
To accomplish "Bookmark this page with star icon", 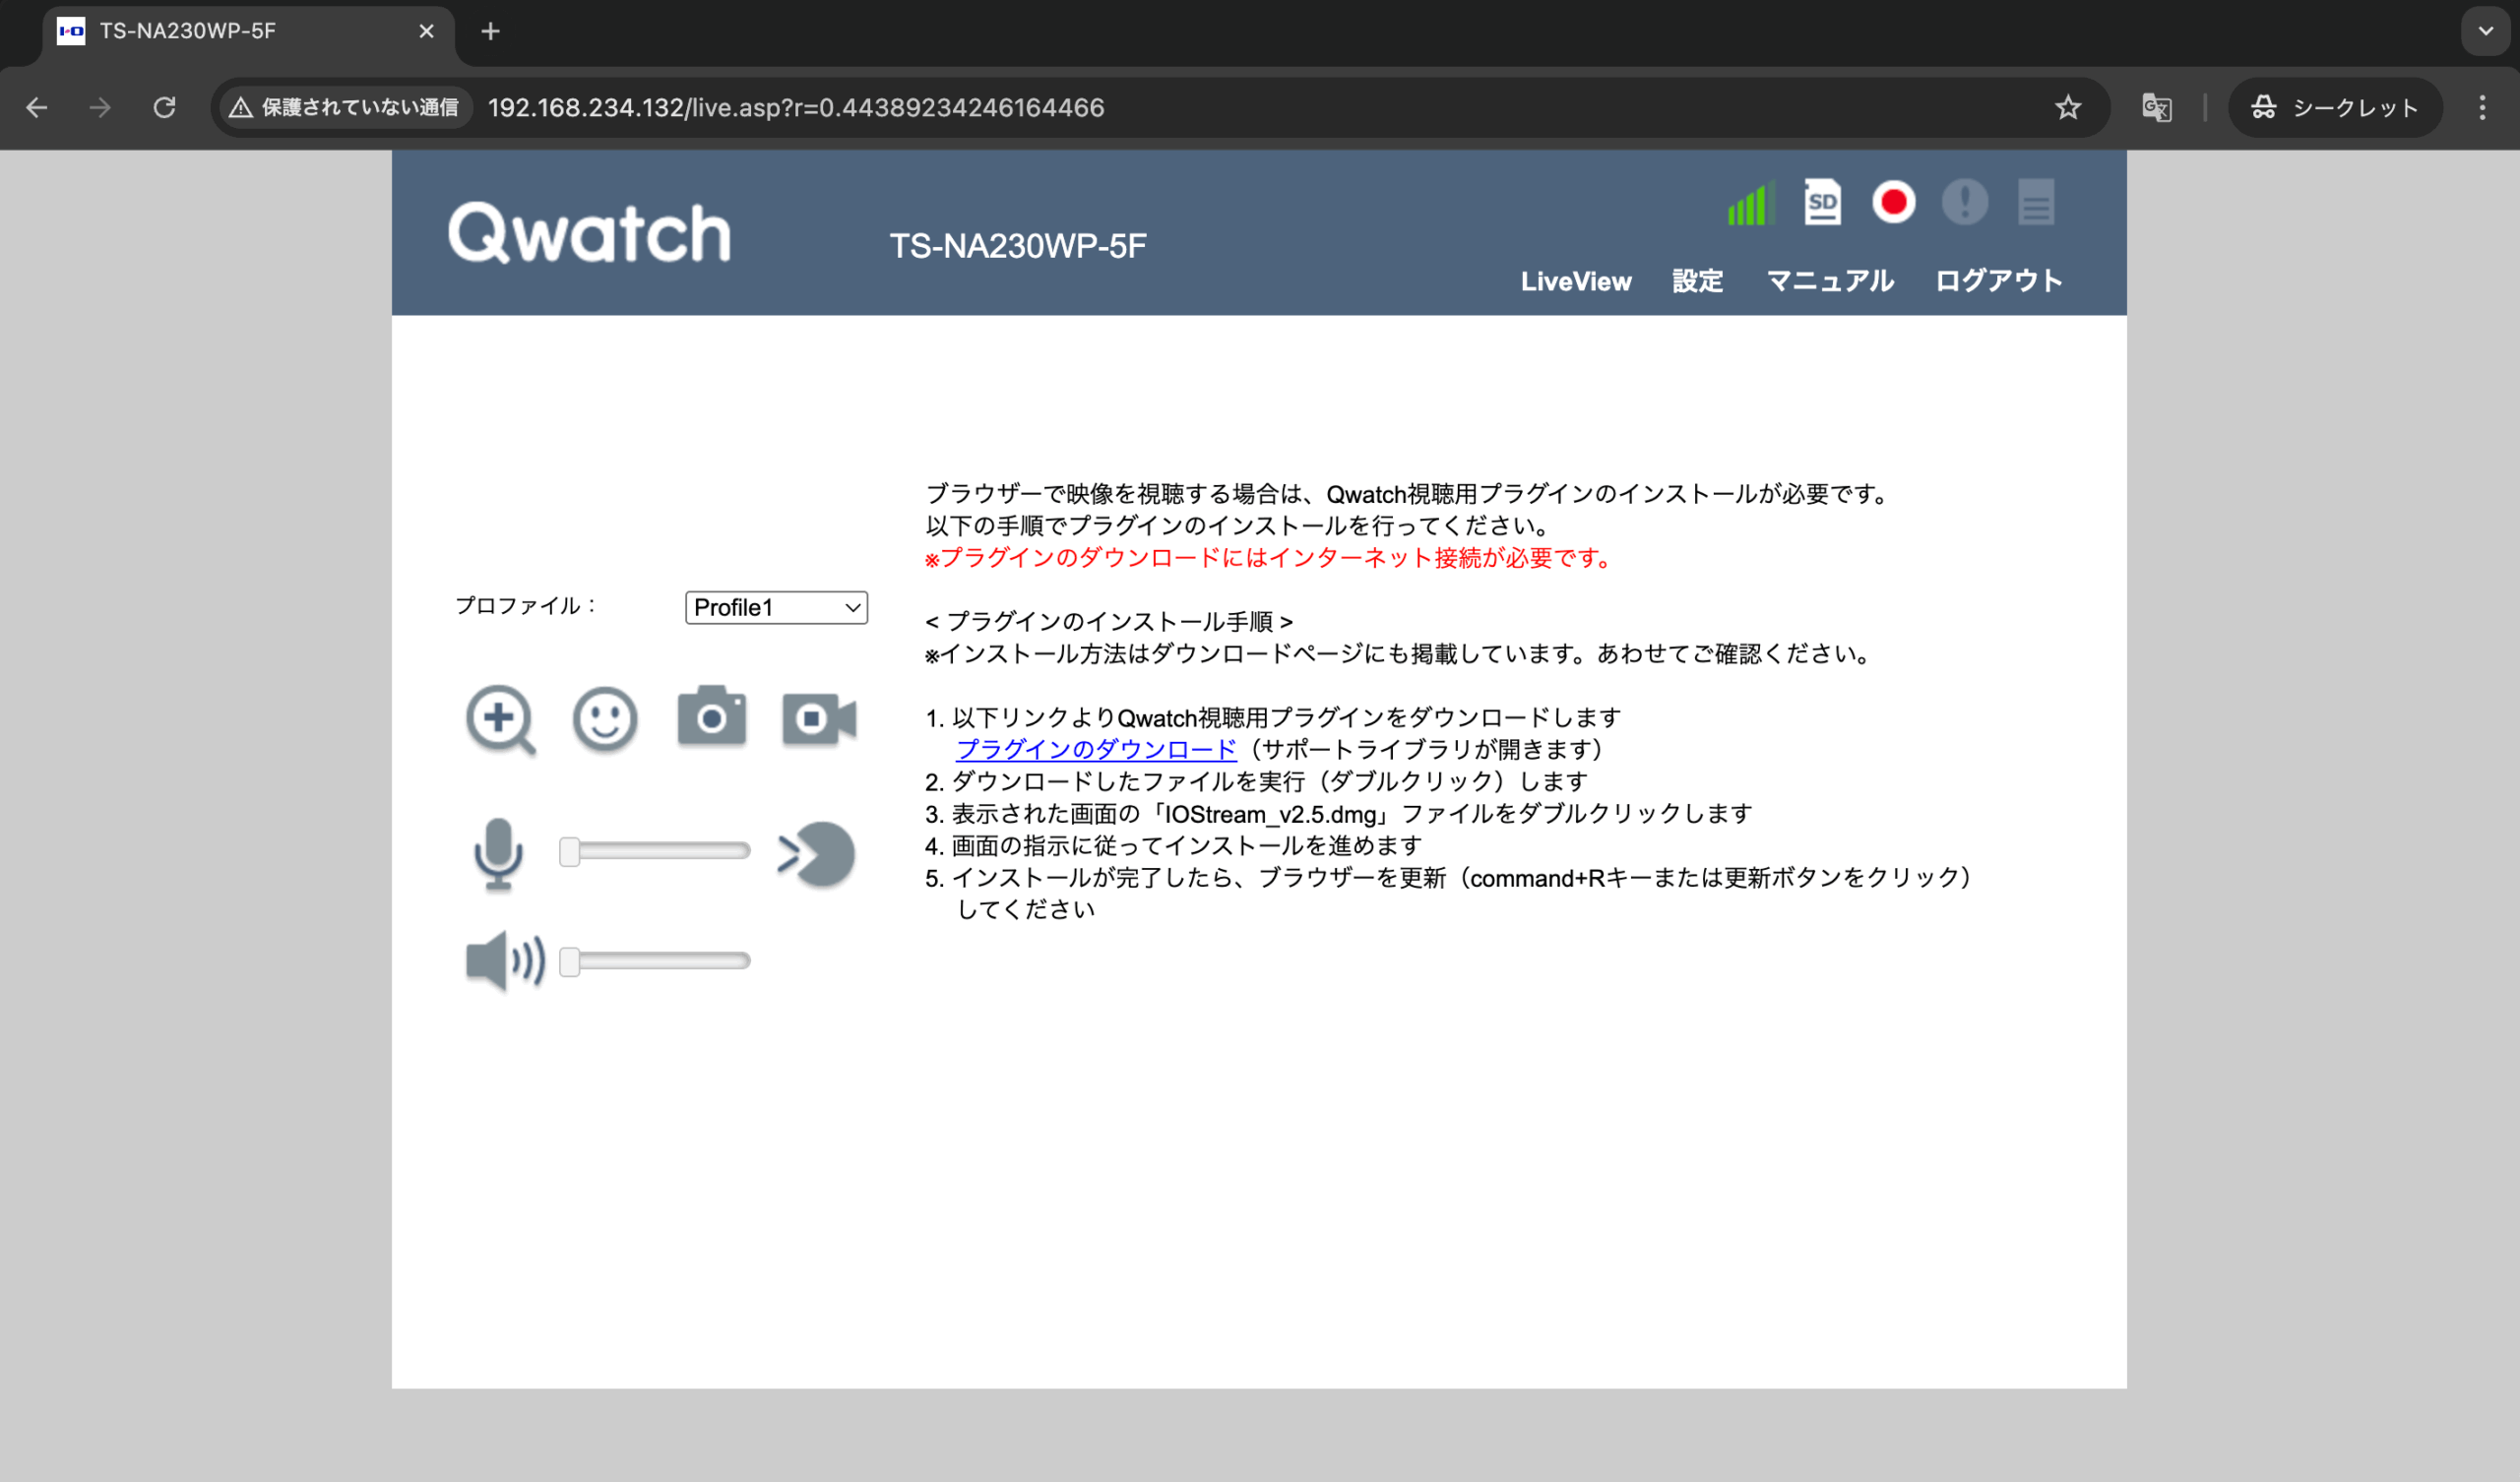I will point(2068,108).
